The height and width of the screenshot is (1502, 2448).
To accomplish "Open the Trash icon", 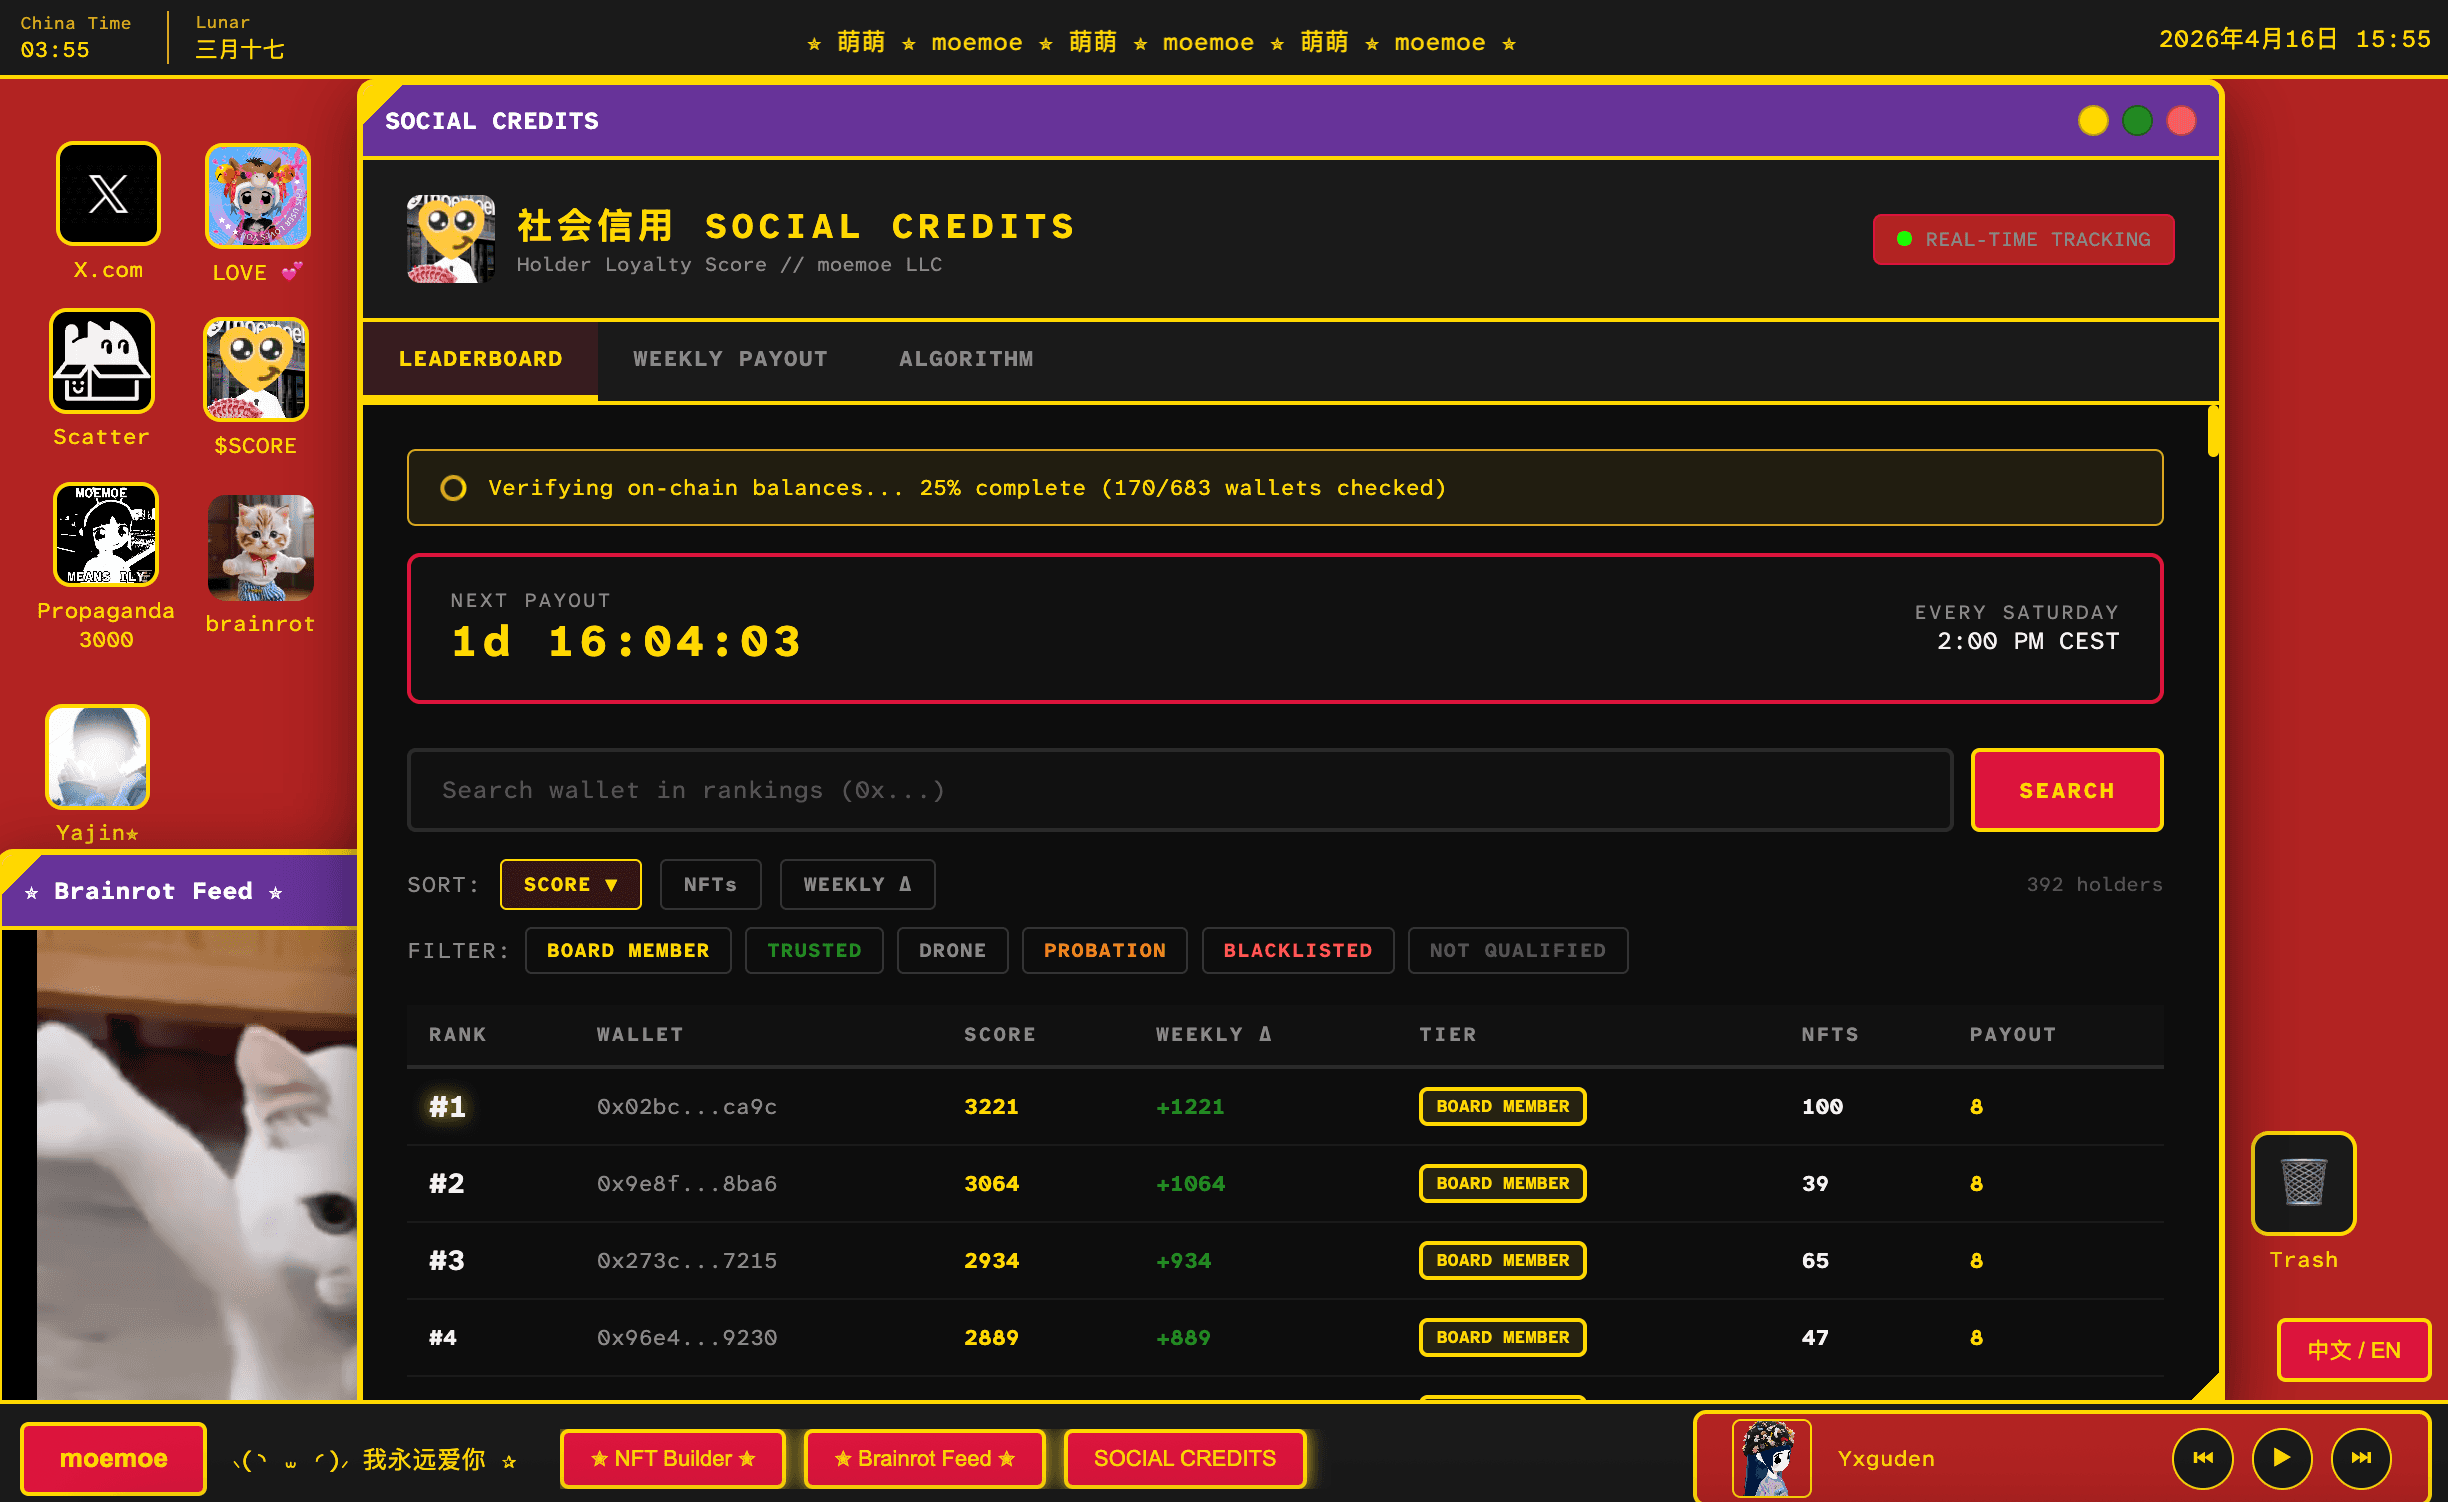I will [2304, 1183].
